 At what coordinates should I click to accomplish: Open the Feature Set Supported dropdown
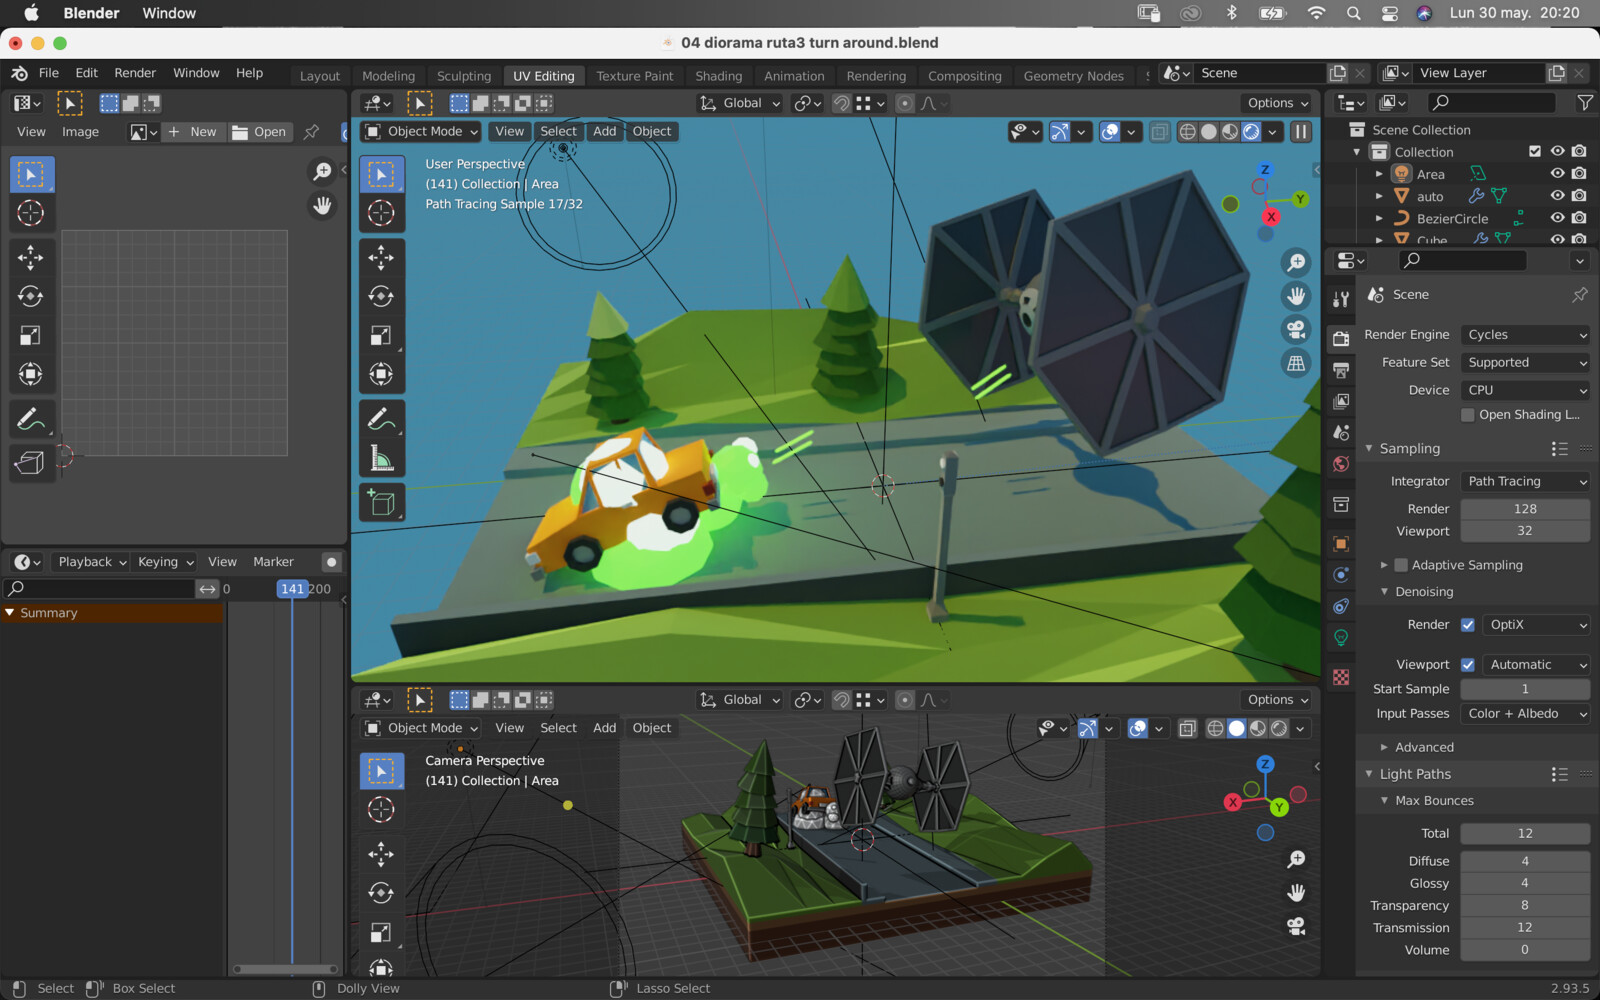coord(1525,363)
